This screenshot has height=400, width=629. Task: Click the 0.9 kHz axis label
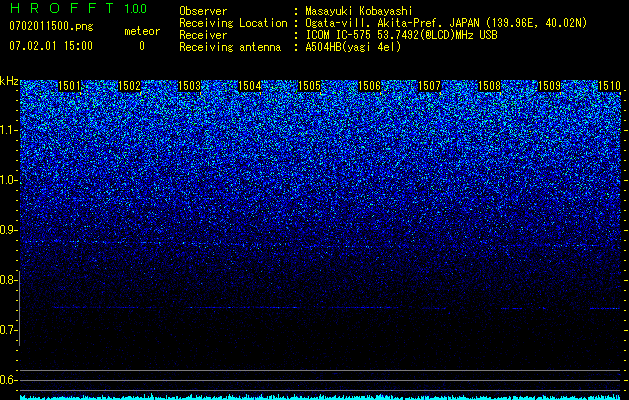click(9, 230)
